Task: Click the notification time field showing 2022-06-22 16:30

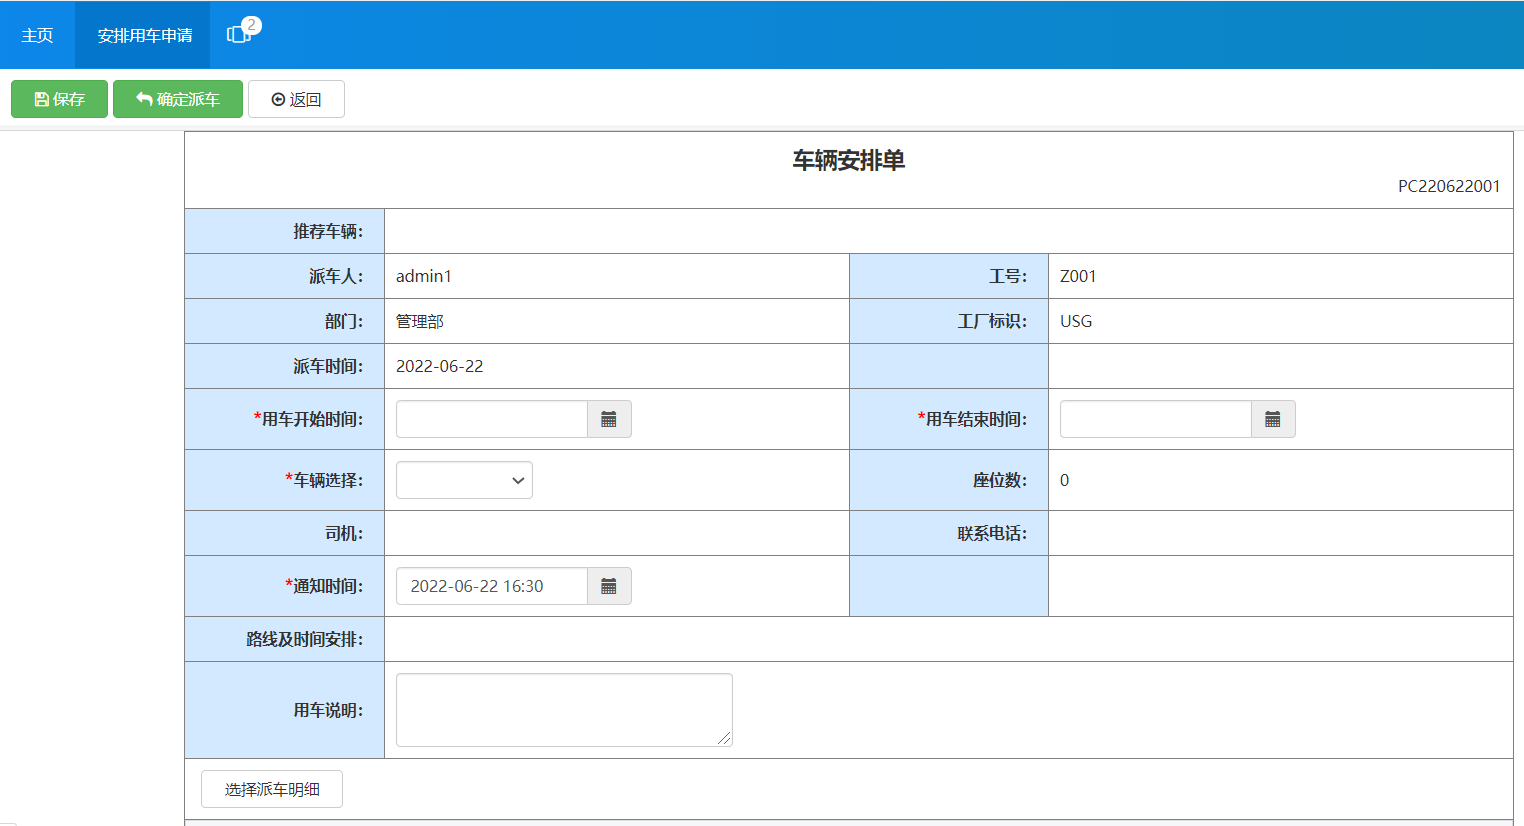Action: click(x=490, y=586)
